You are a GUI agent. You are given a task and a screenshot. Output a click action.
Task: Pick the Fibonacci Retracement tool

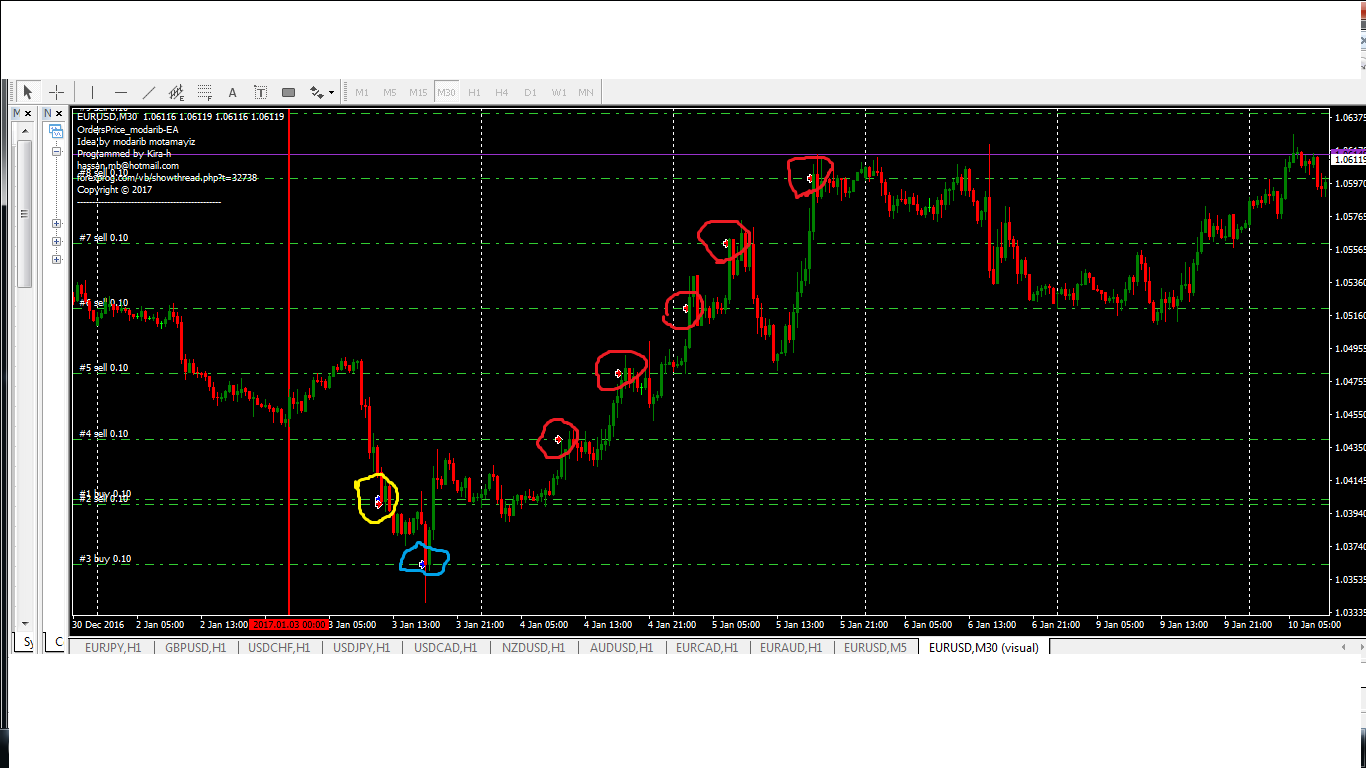(205, 92)
